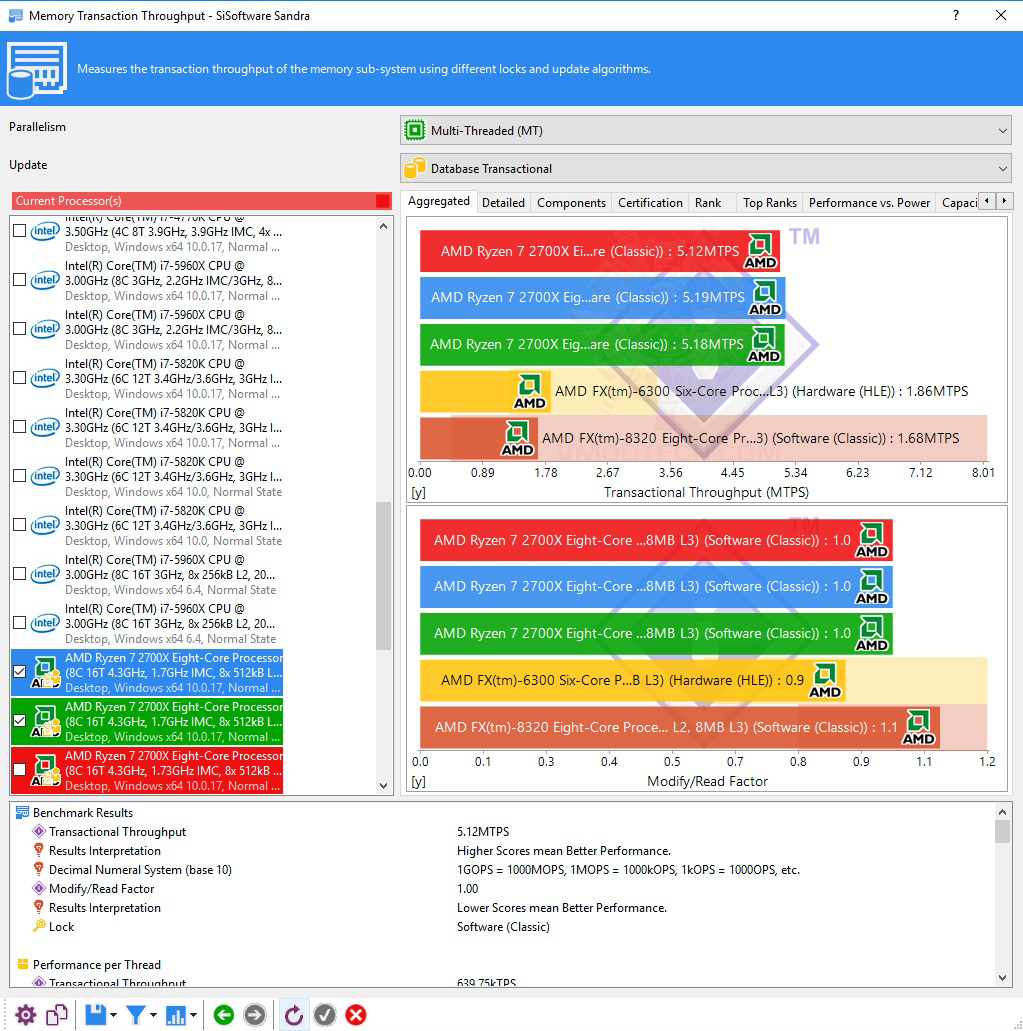Click the yellow database icon beside Database Transactional

(x=414, y=168)
